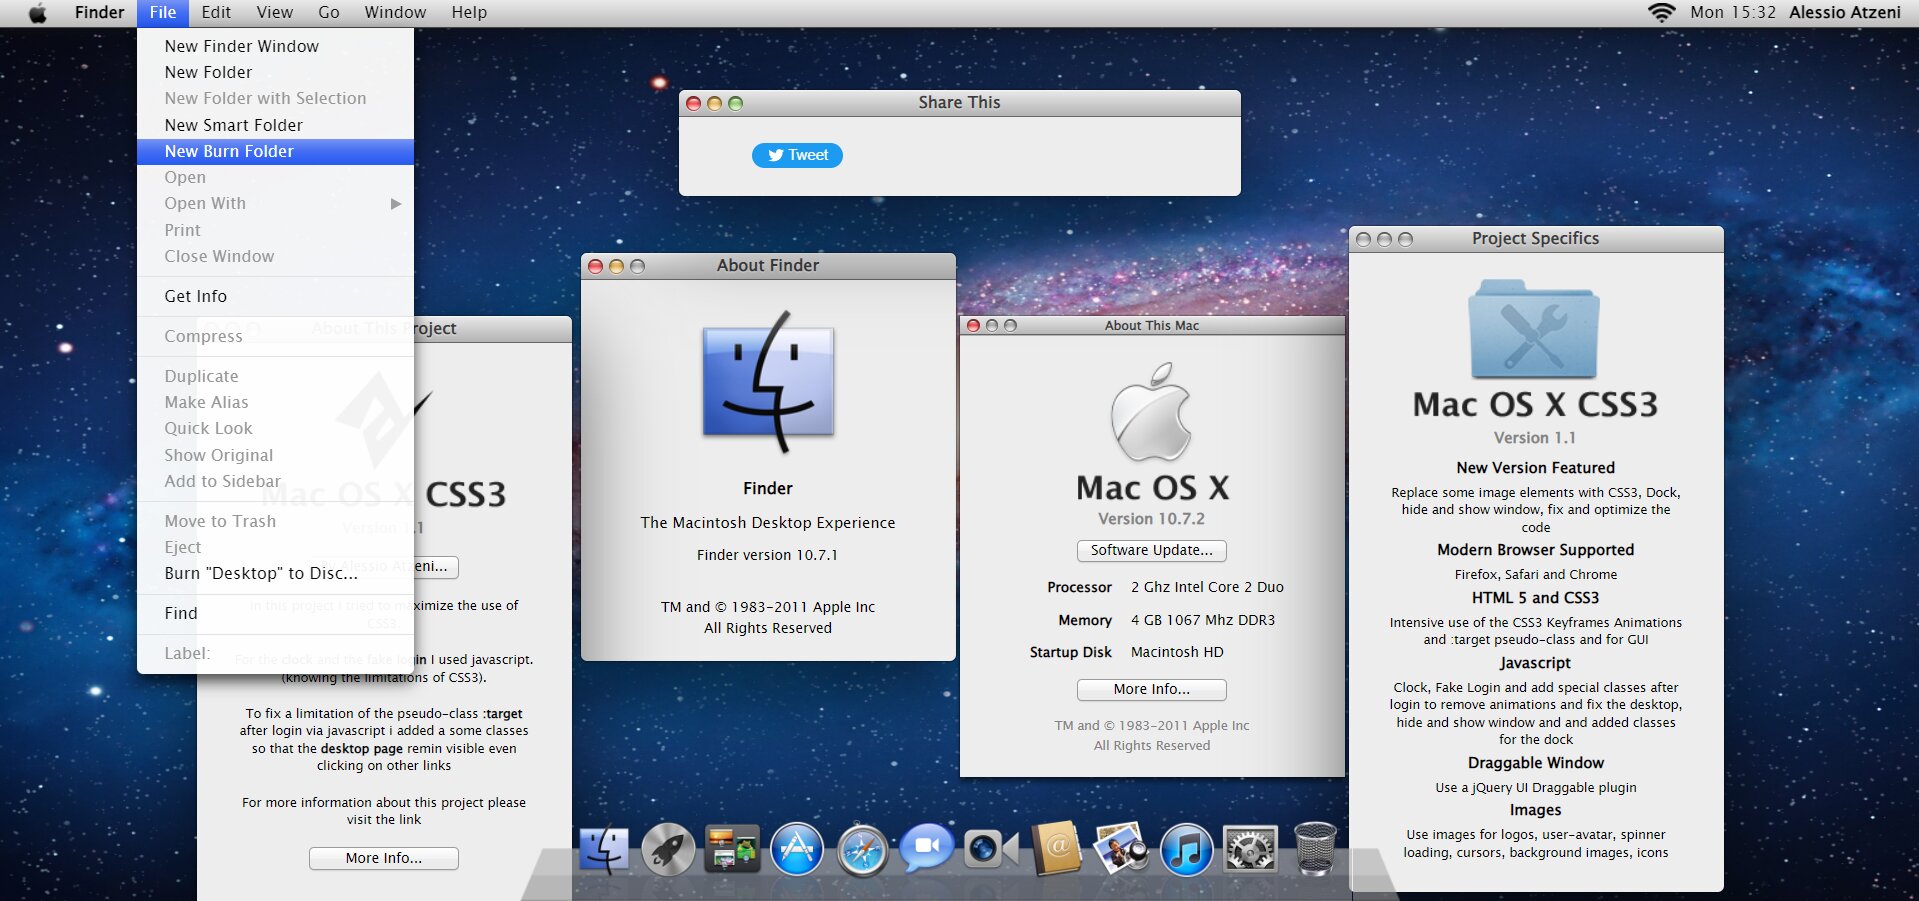Zoom the About This Mac window
Viewport: 1919px width, 901px height.
(1010, 326)
